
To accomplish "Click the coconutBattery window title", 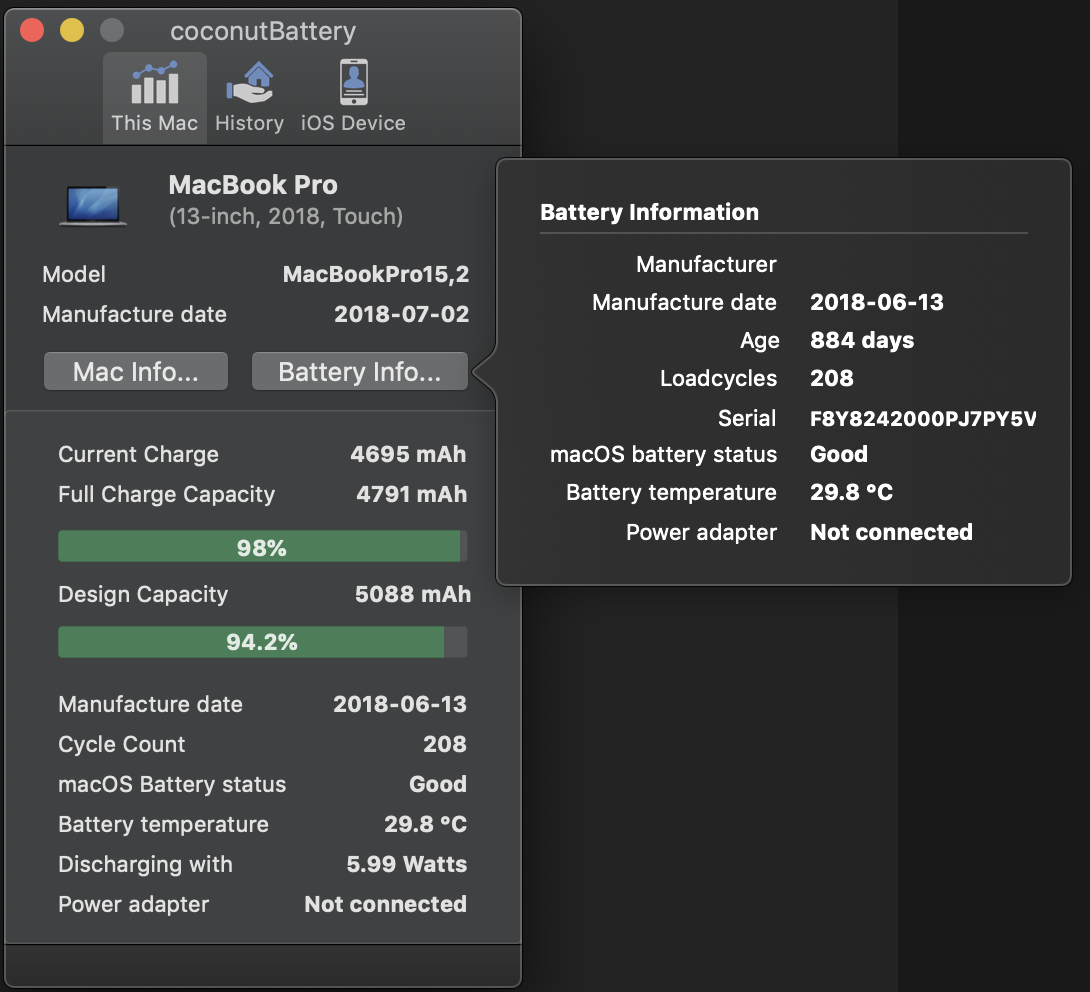I will (263, 31).
